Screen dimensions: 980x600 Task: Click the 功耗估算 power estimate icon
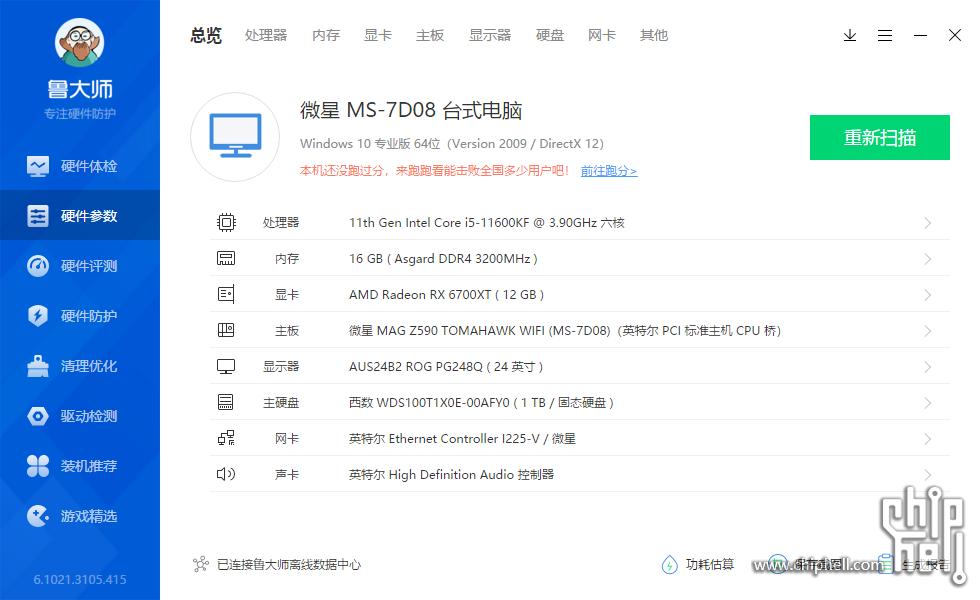(x=668, y=564)
